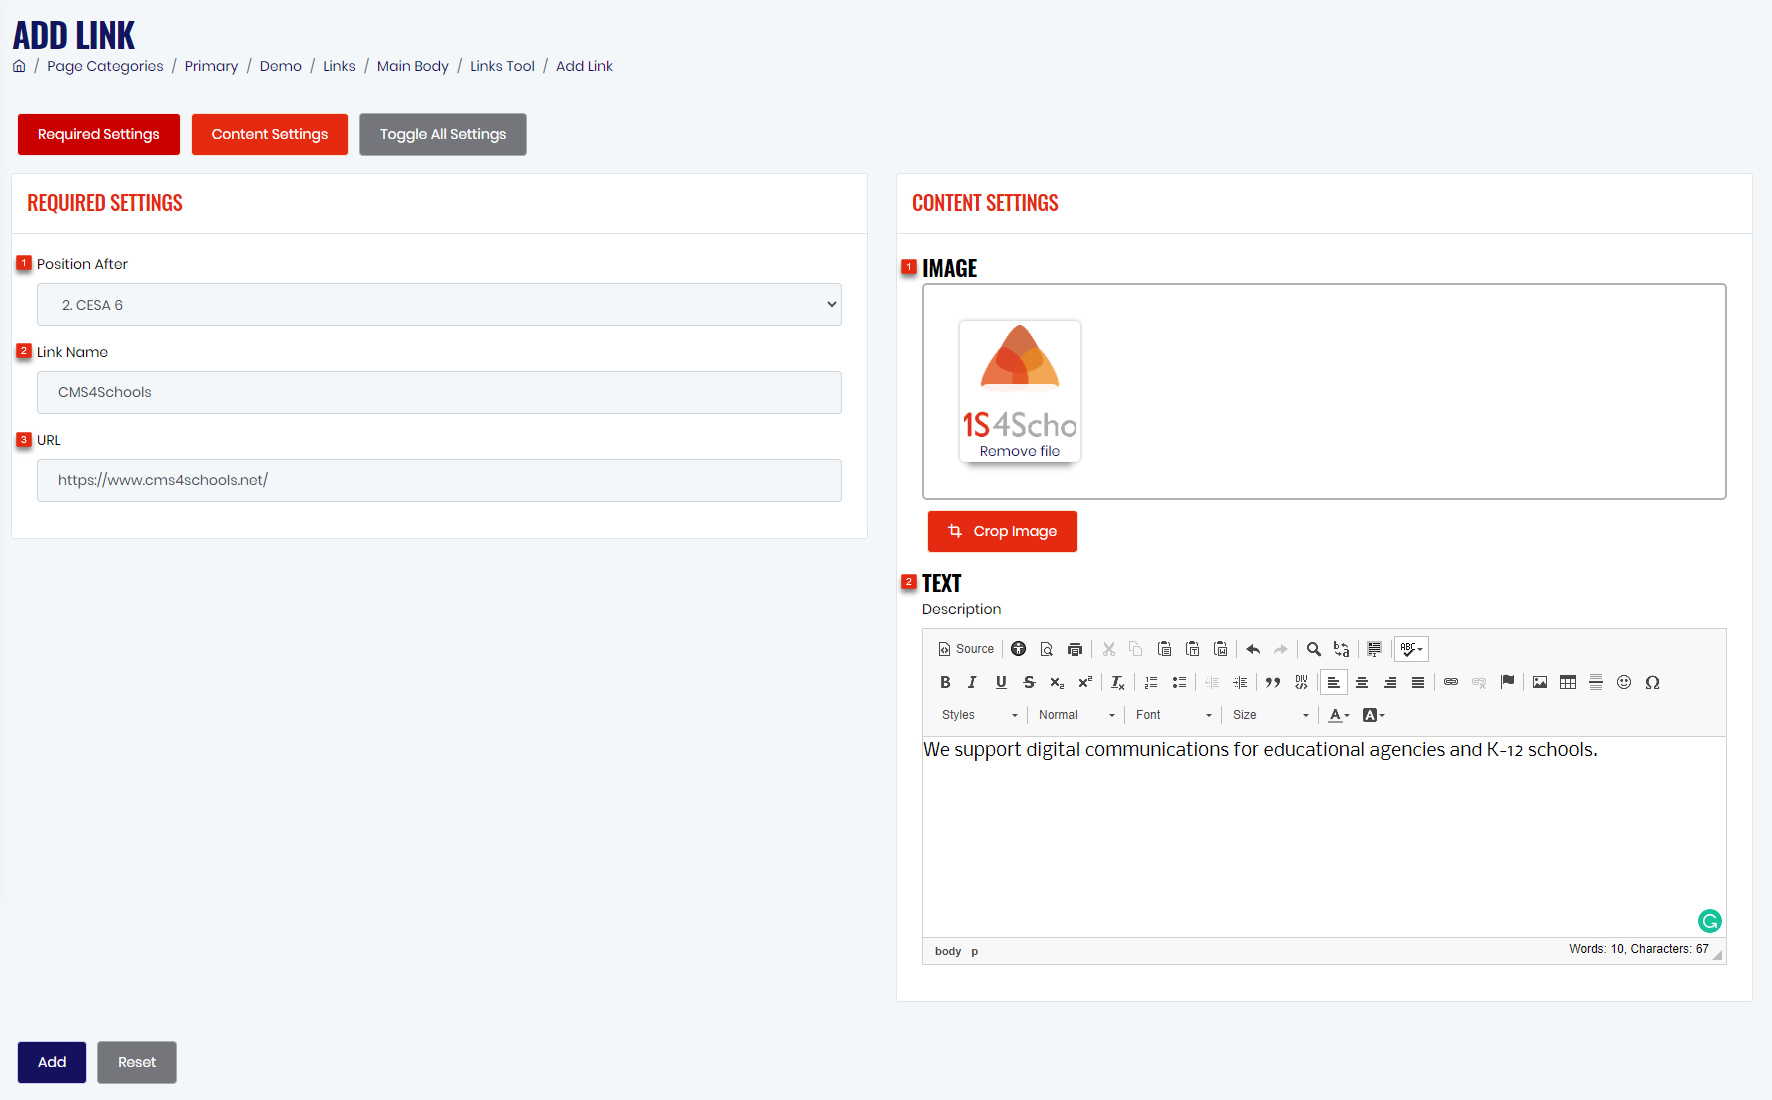Toggle superscript formatting
The height and width of the screenshot is (1100, 1772).
pos(1085,682)
